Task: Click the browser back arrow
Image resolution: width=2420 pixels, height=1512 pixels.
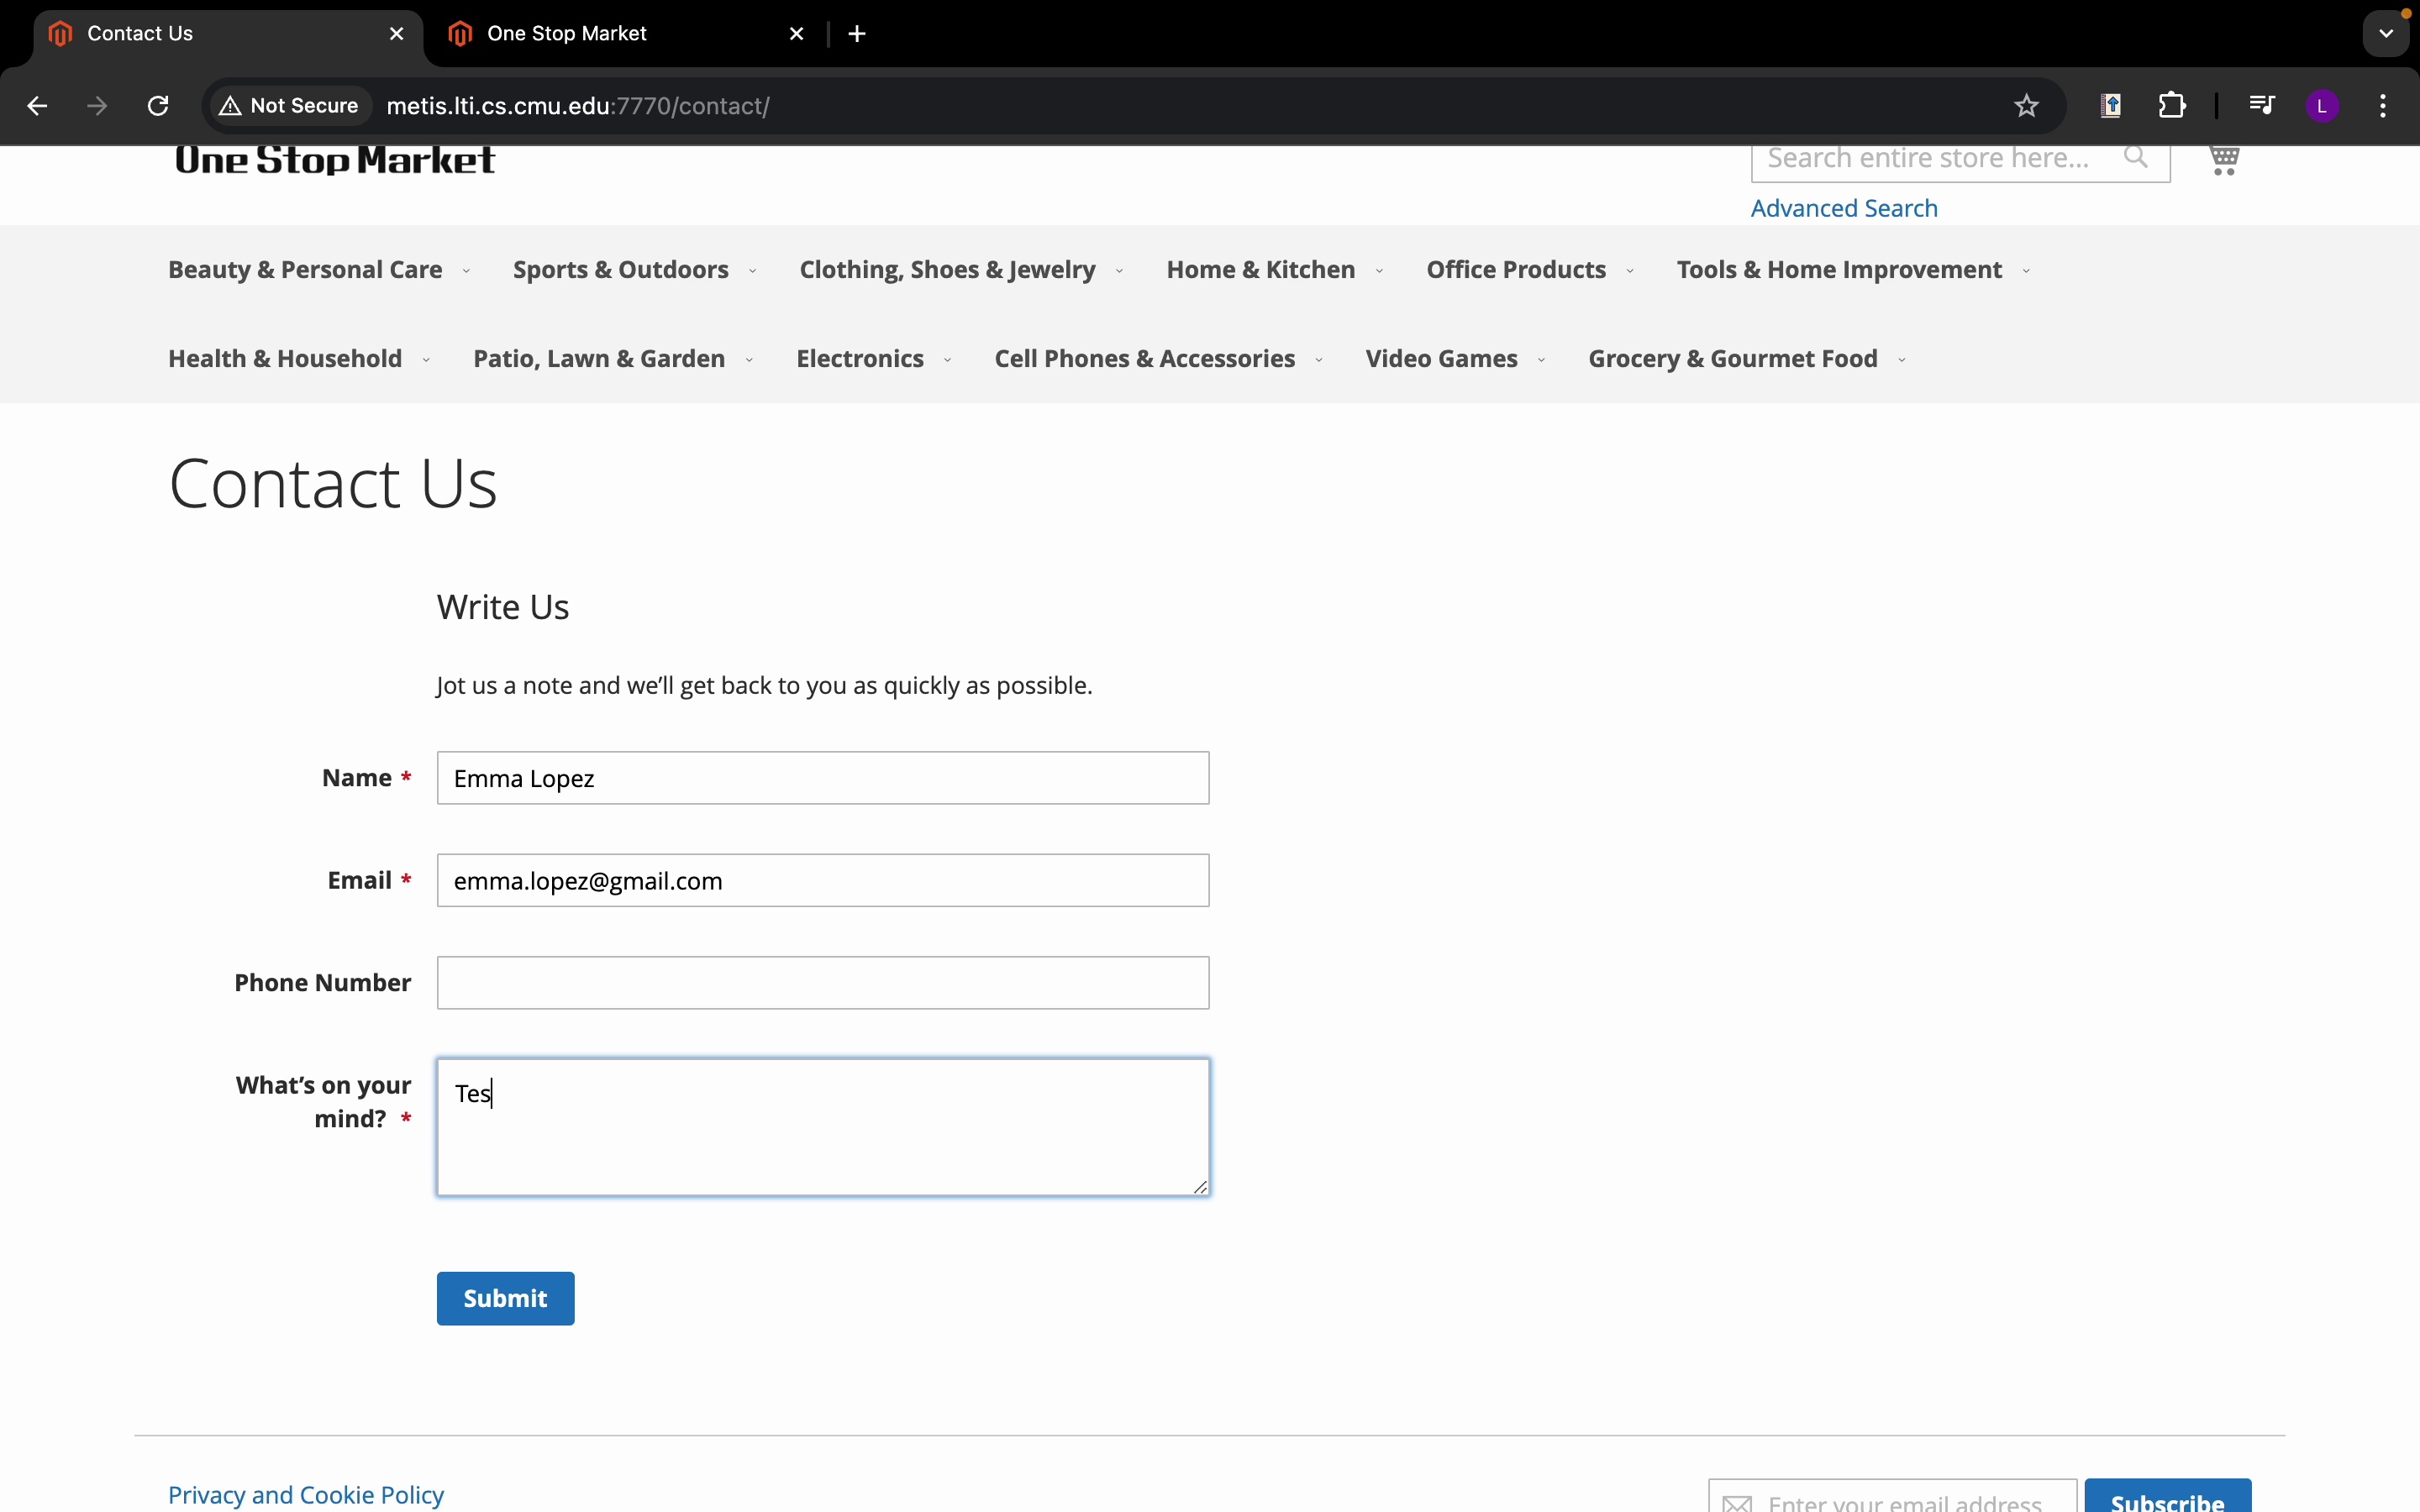Action: [x=37, y=106]
